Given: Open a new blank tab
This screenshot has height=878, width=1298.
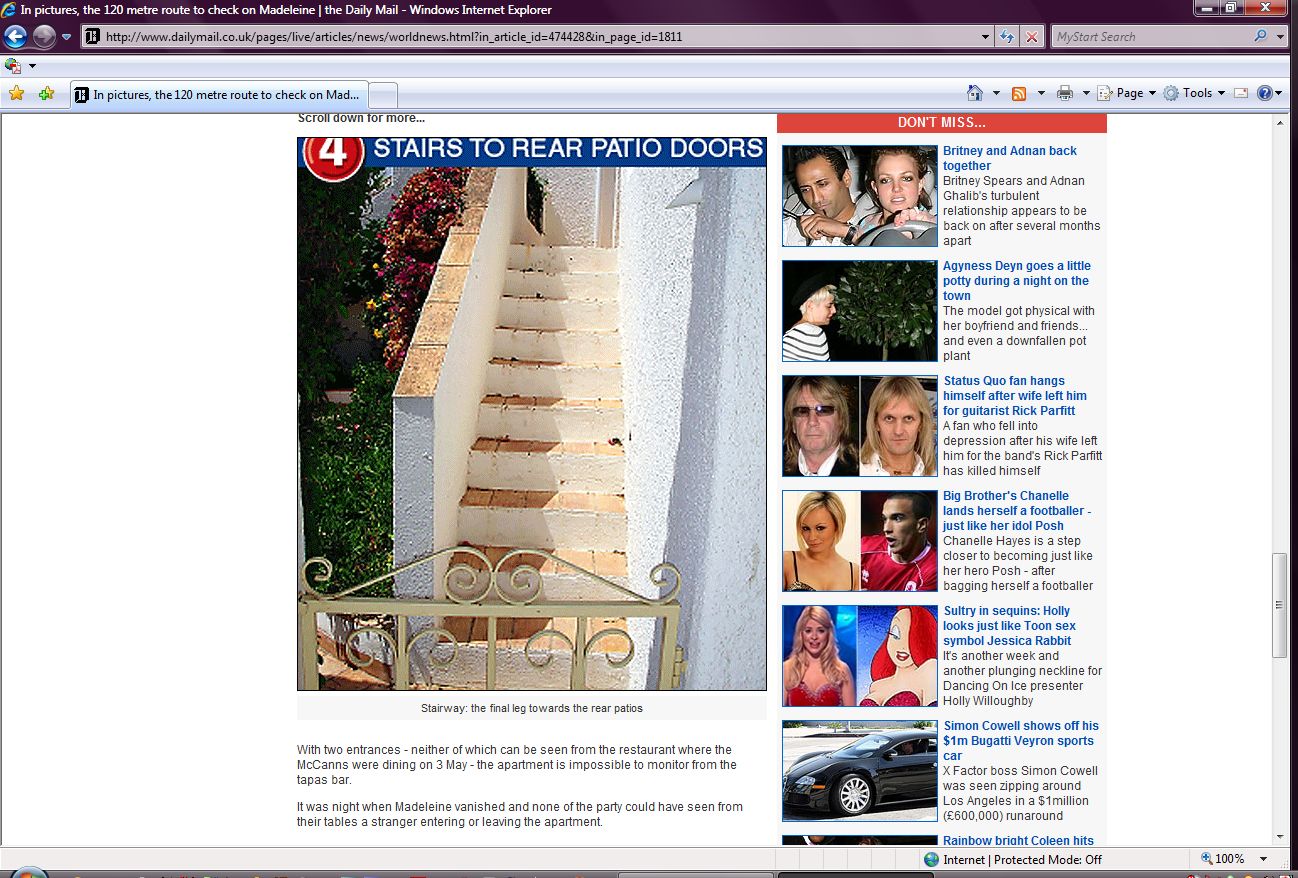Looking at the screenshot, I should [384, 95].
